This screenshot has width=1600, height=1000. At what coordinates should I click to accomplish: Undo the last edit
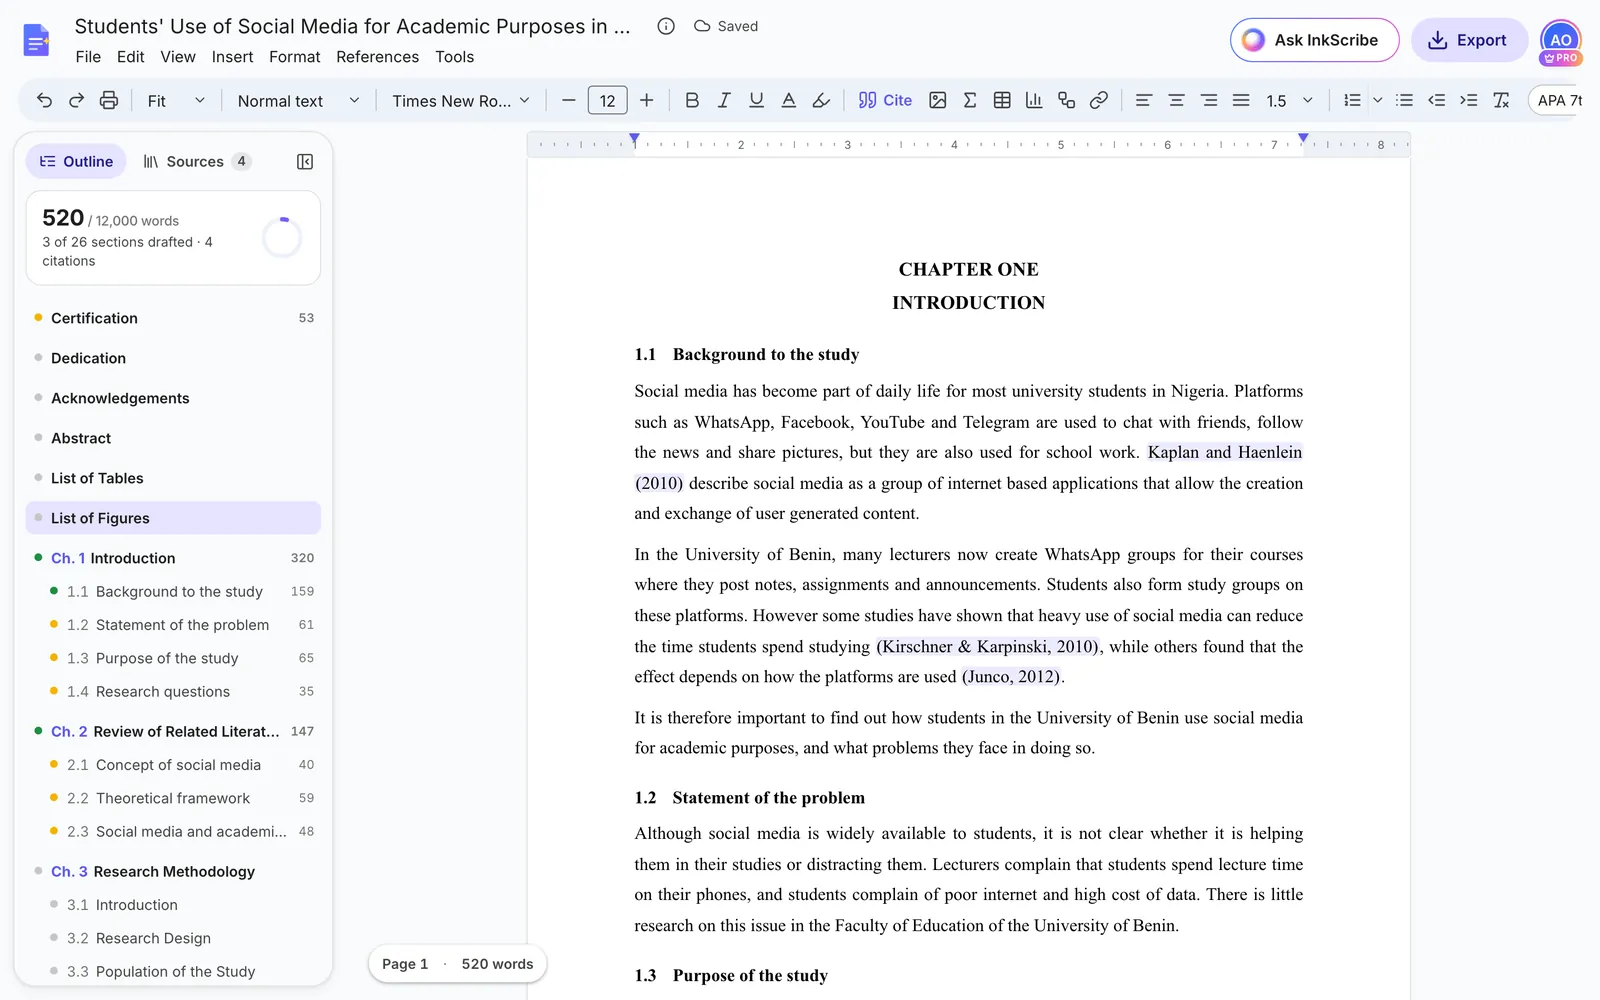click(x=44, y=100)
